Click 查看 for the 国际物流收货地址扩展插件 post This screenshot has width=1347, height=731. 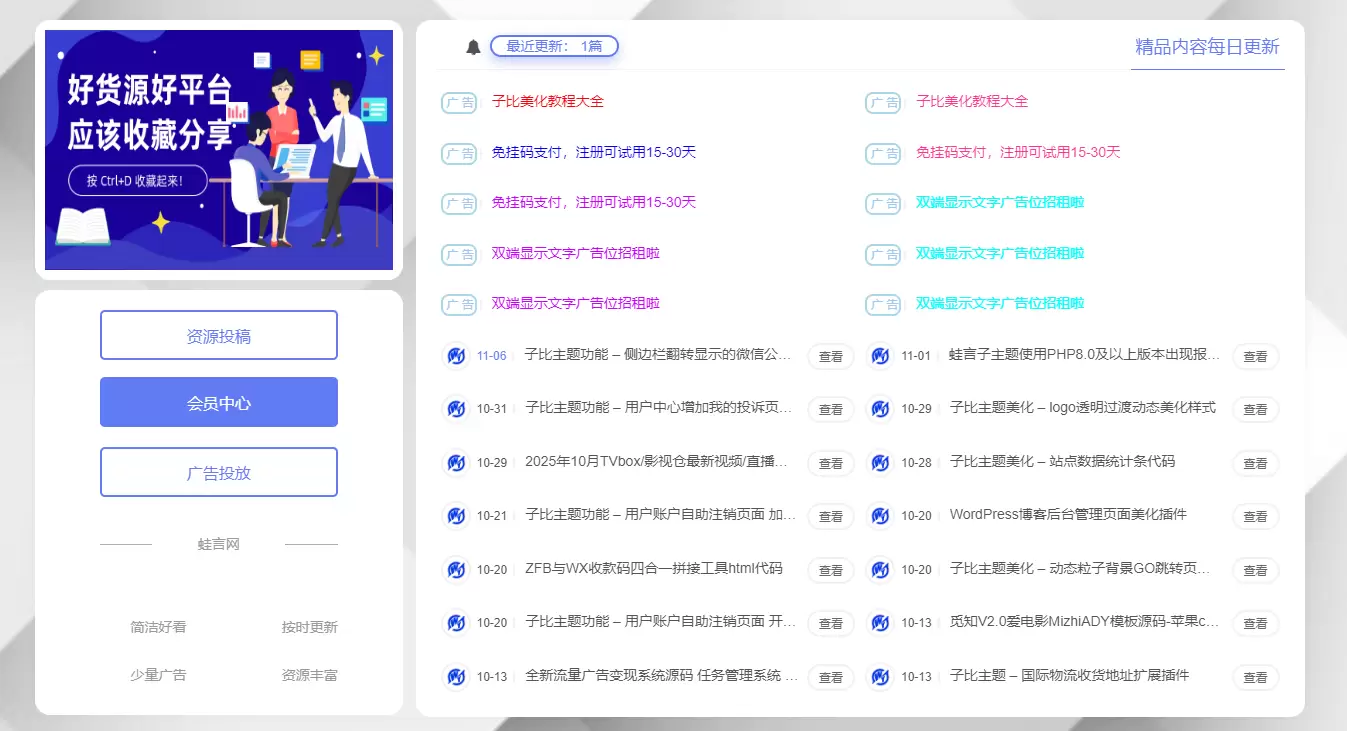(1254, 677)
